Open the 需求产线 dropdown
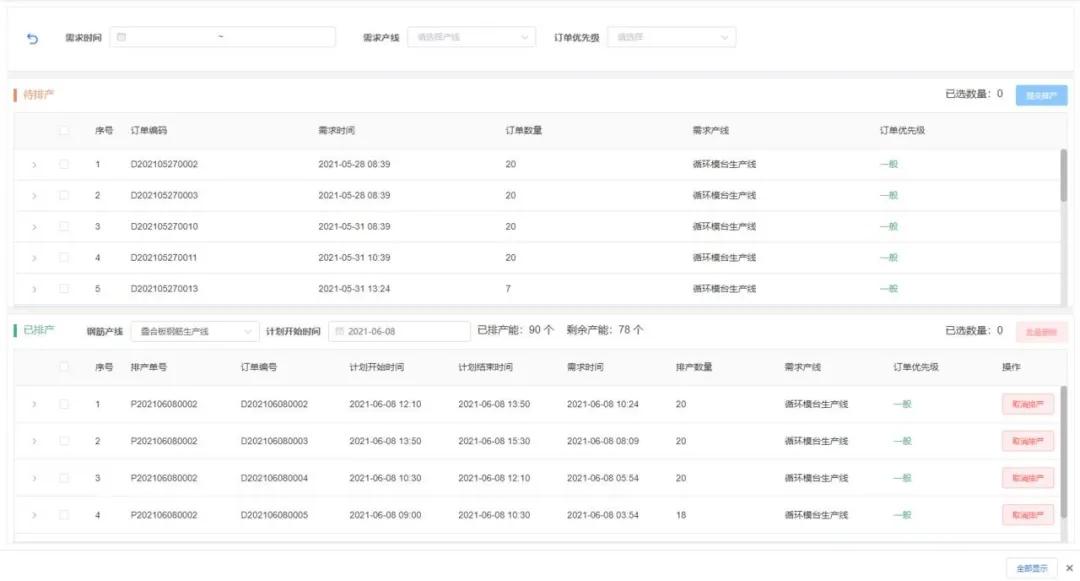This screenshot has width=1080, height=581. click(470, 36)
